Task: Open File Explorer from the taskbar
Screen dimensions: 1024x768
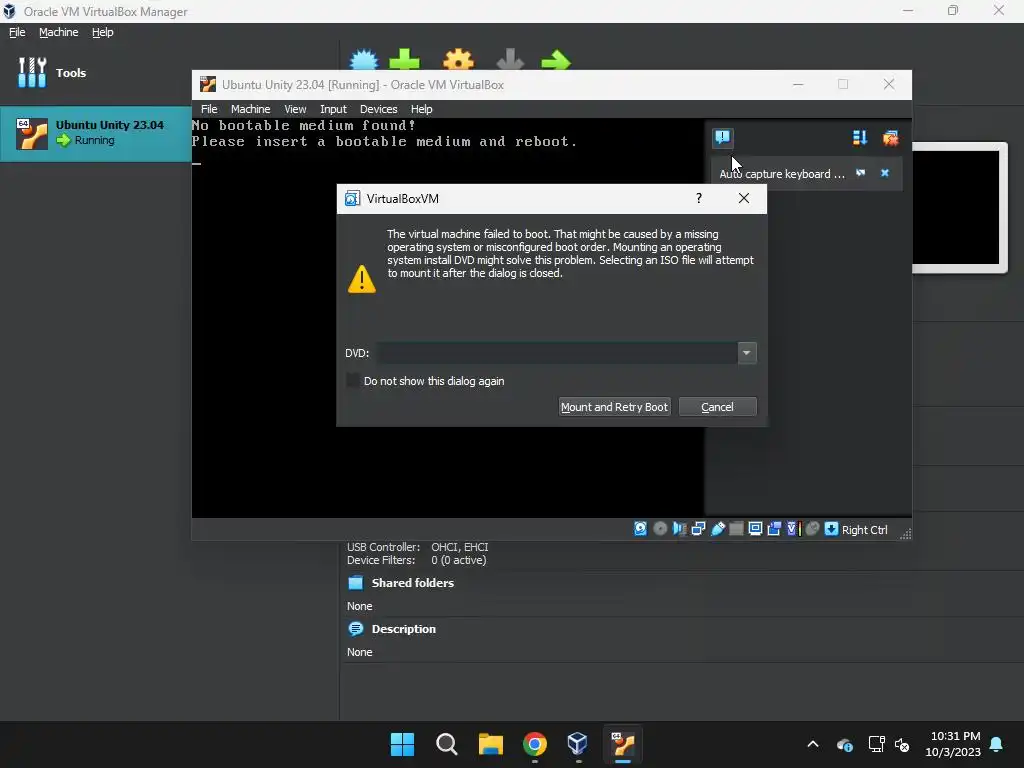Action: (490, 744)
